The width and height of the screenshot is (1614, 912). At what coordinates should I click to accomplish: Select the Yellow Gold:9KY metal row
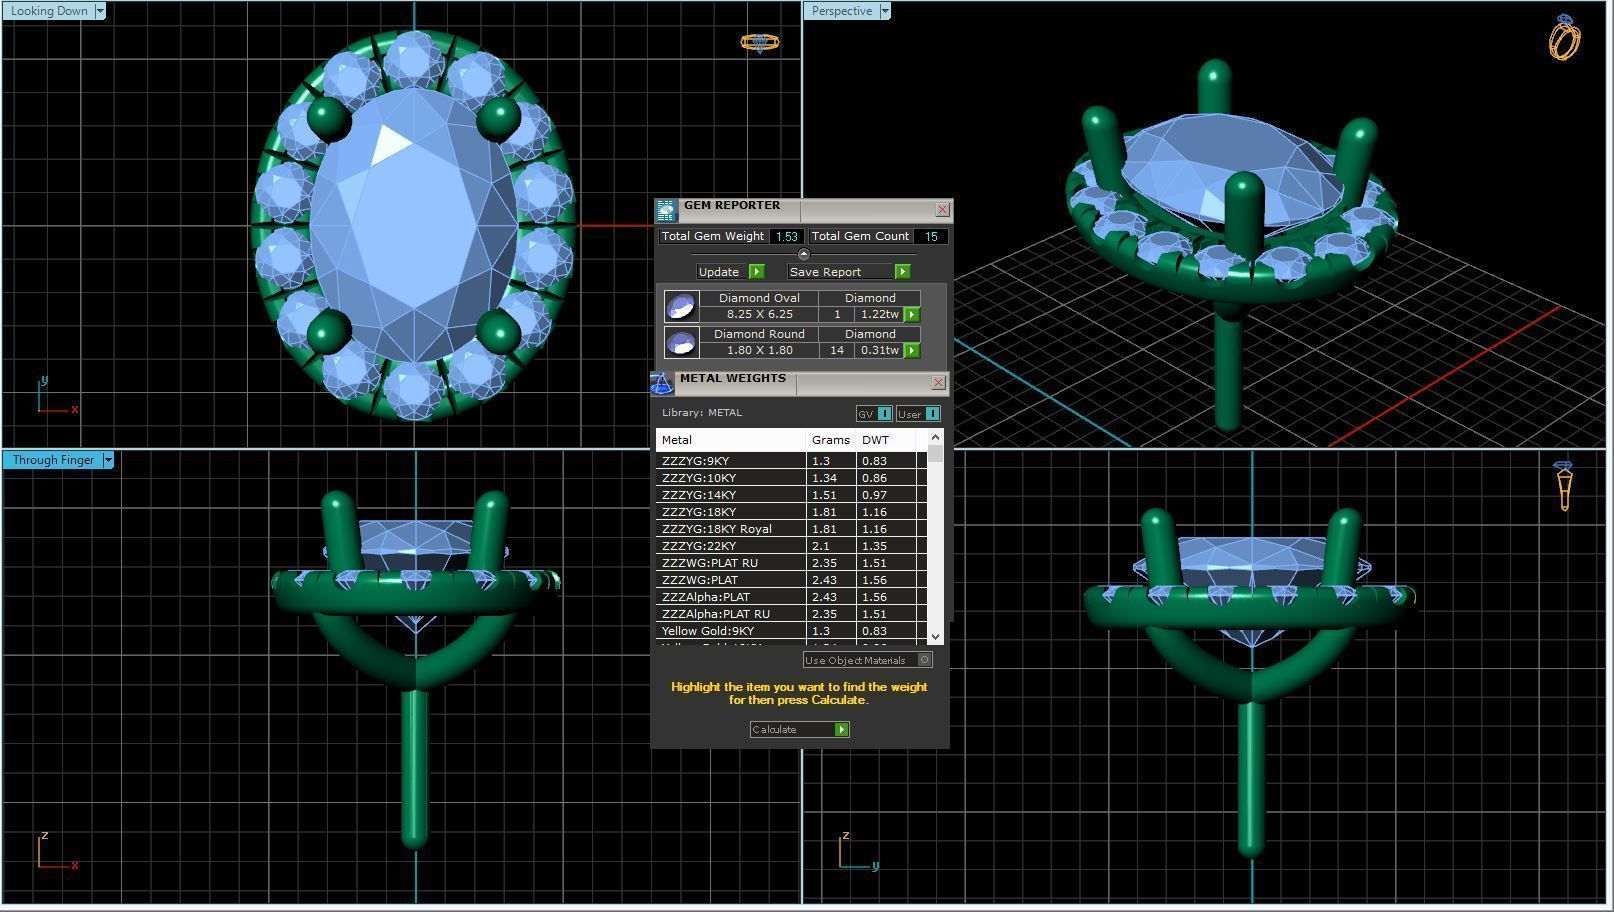coord(791,631)
